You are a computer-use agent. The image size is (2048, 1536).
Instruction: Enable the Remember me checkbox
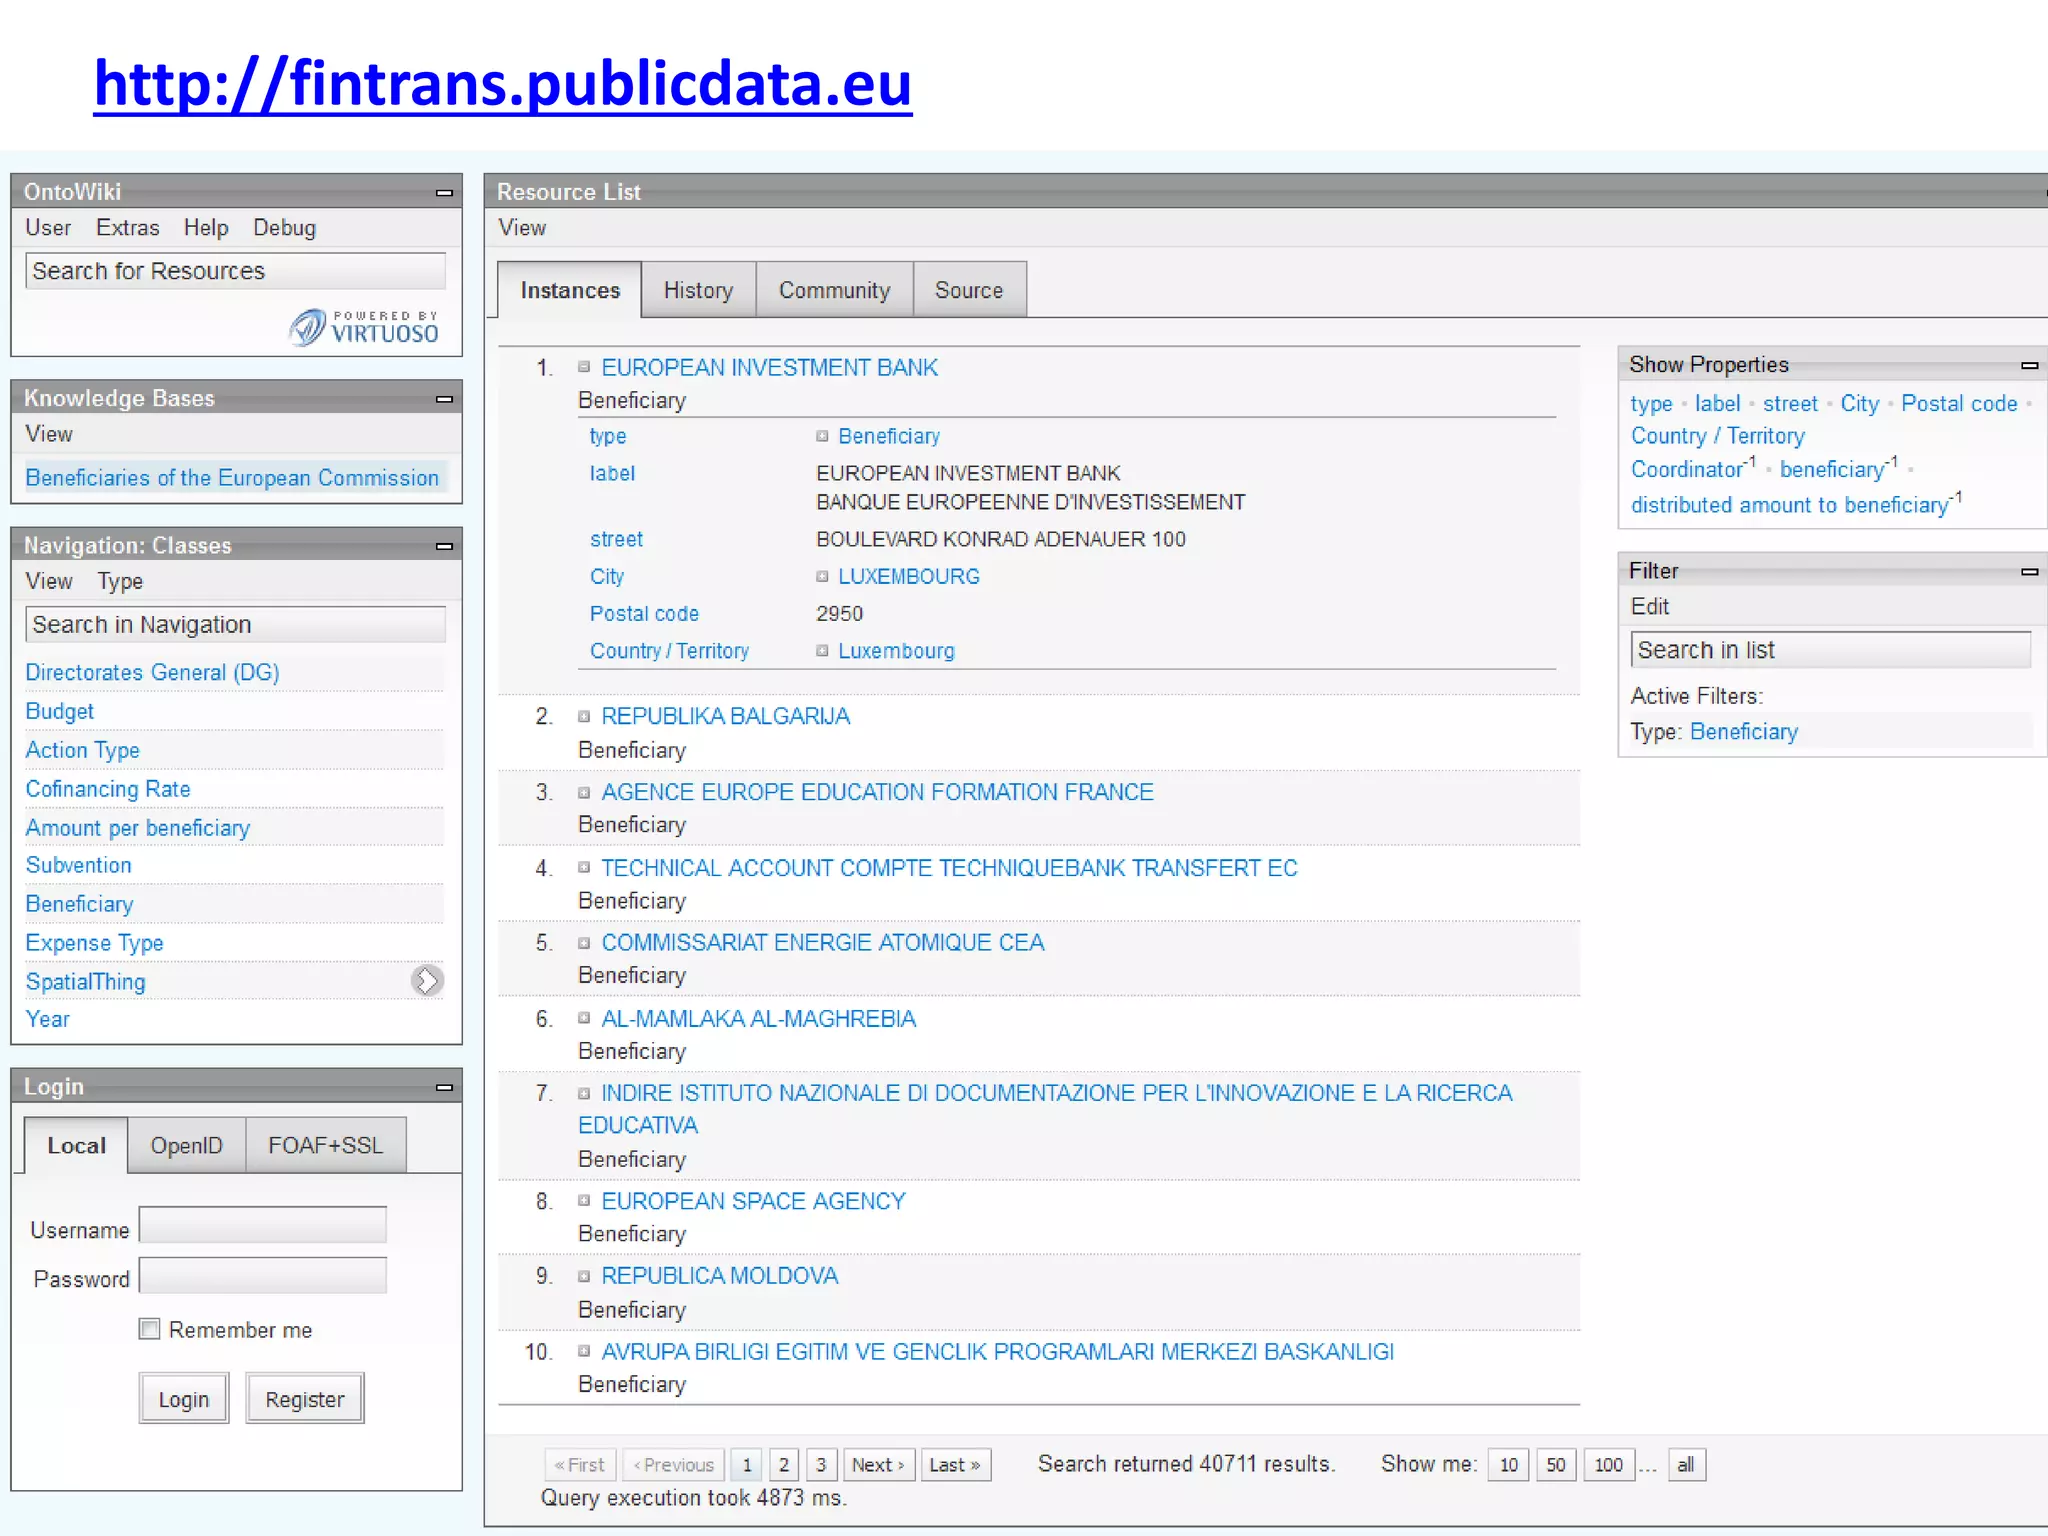point(149,1329)
